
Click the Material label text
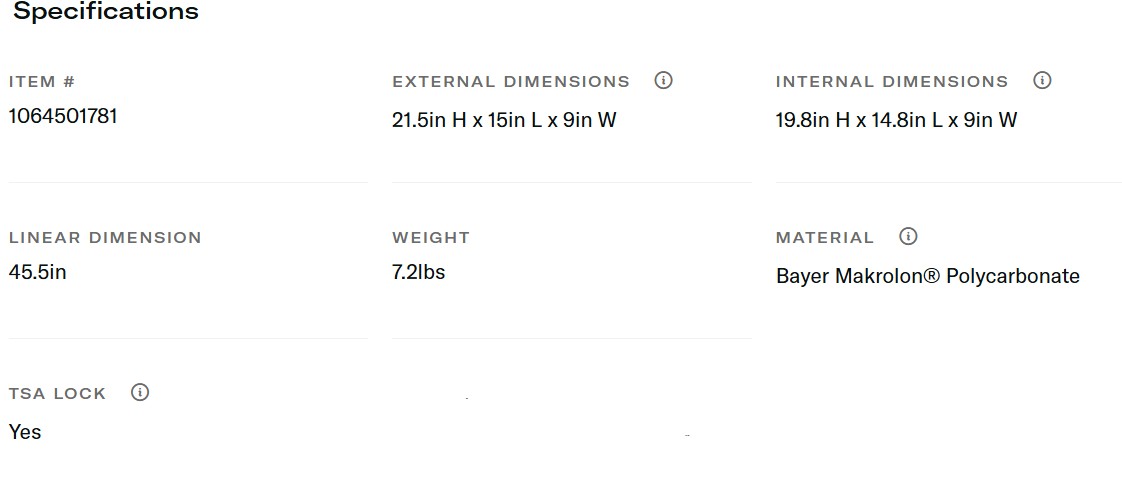[825, 238]
